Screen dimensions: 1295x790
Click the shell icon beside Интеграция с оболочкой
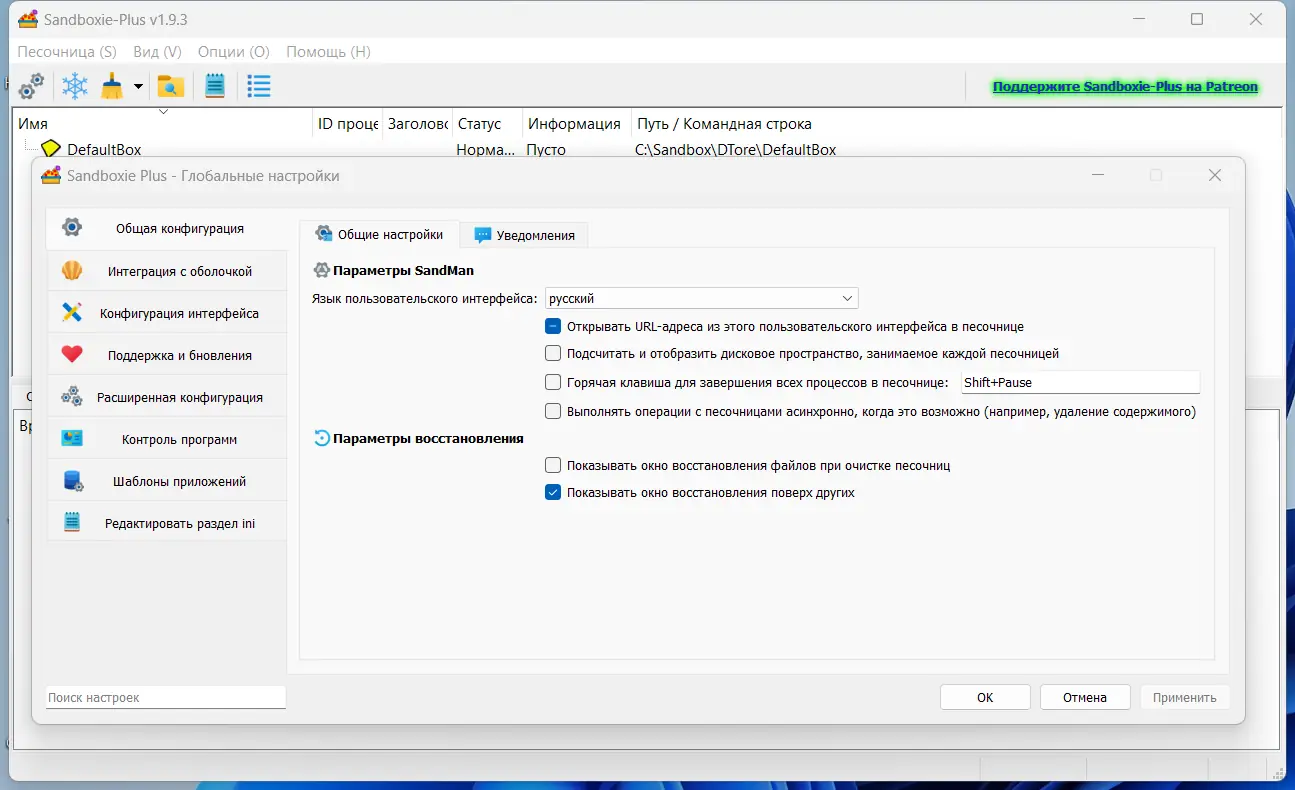pyautogui.click(x=72, y=270)
